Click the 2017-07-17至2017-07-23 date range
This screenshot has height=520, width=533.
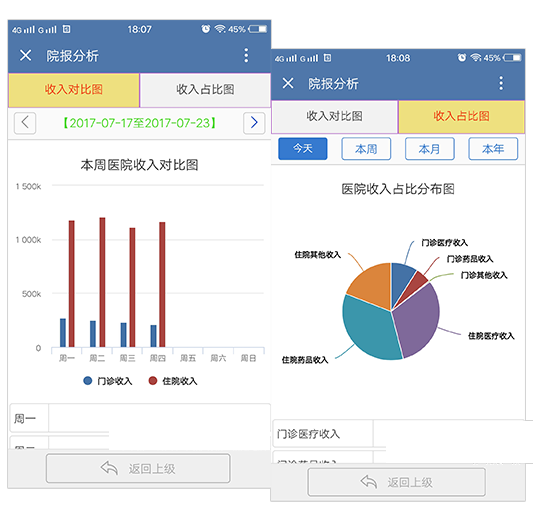tap(139, 123)
